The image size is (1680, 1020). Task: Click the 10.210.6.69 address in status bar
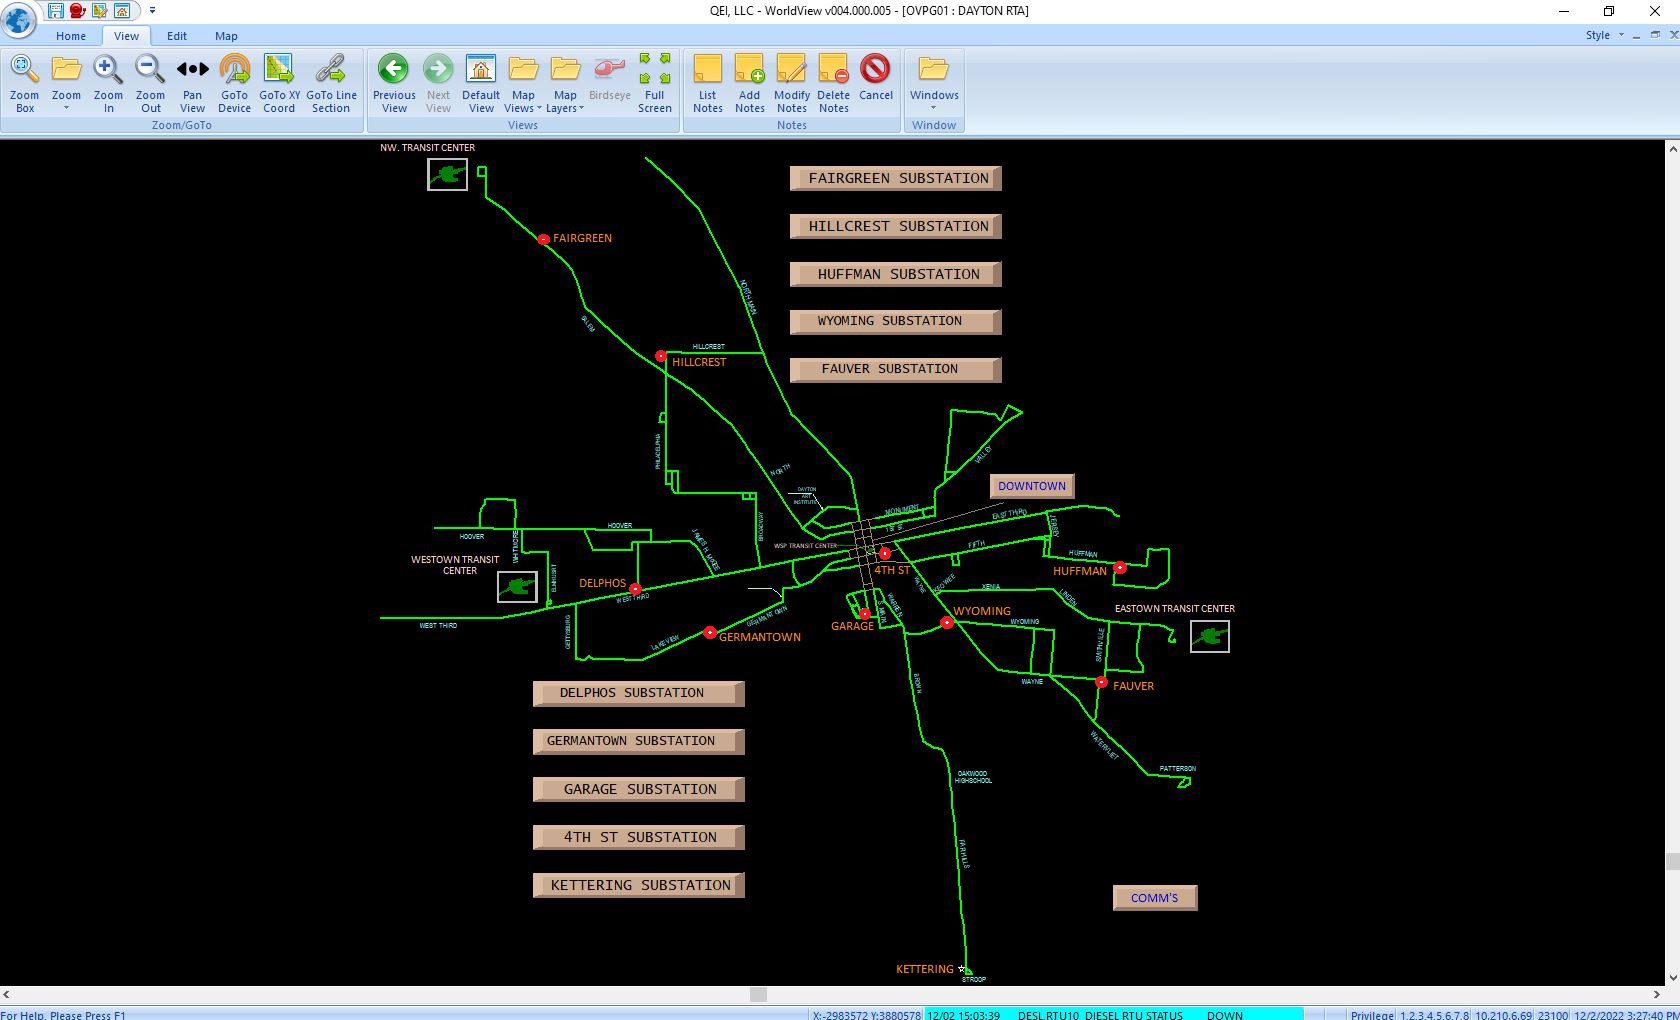[1503, 1015]
